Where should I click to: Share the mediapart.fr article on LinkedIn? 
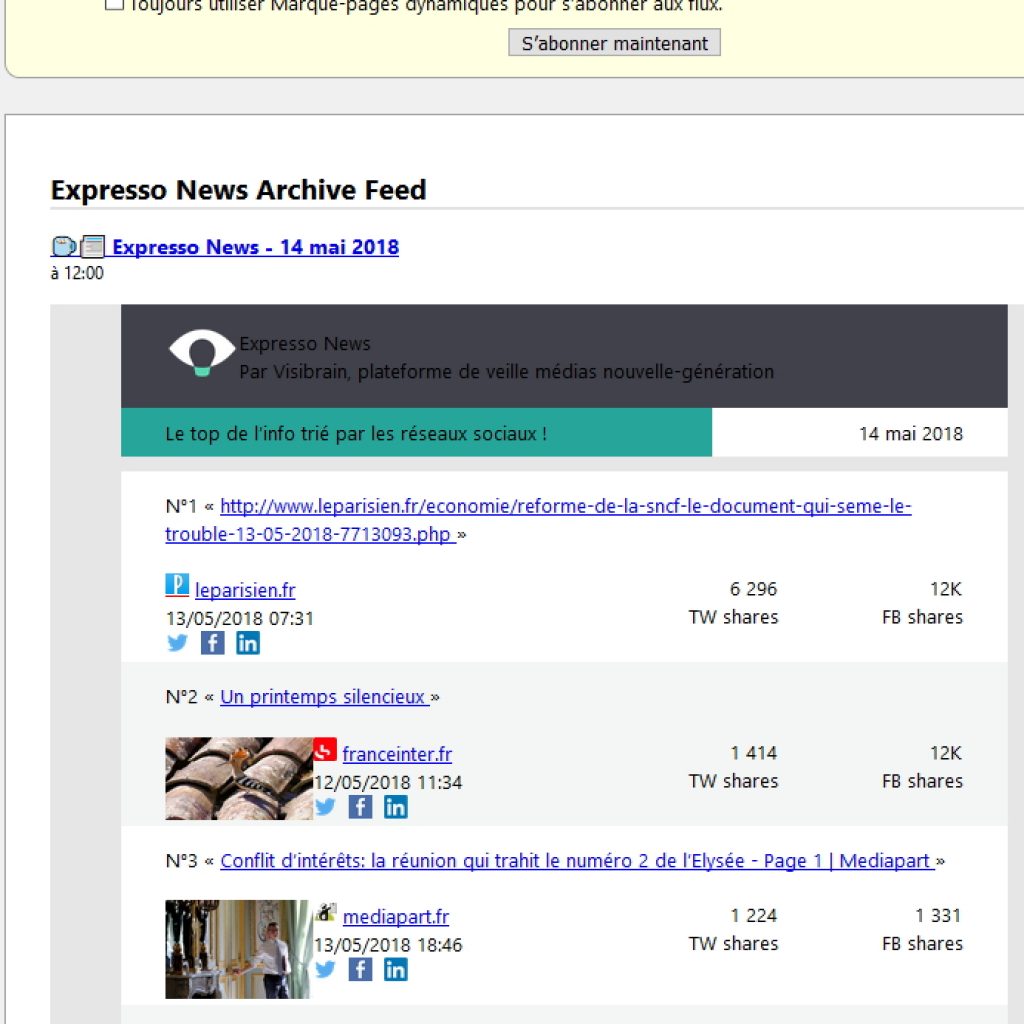pyautogui.click(x=396, y=970)
